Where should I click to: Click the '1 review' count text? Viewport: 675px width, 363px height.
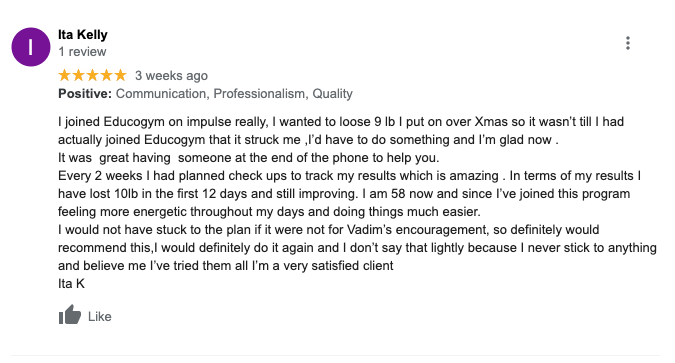(x=82, y=52)
